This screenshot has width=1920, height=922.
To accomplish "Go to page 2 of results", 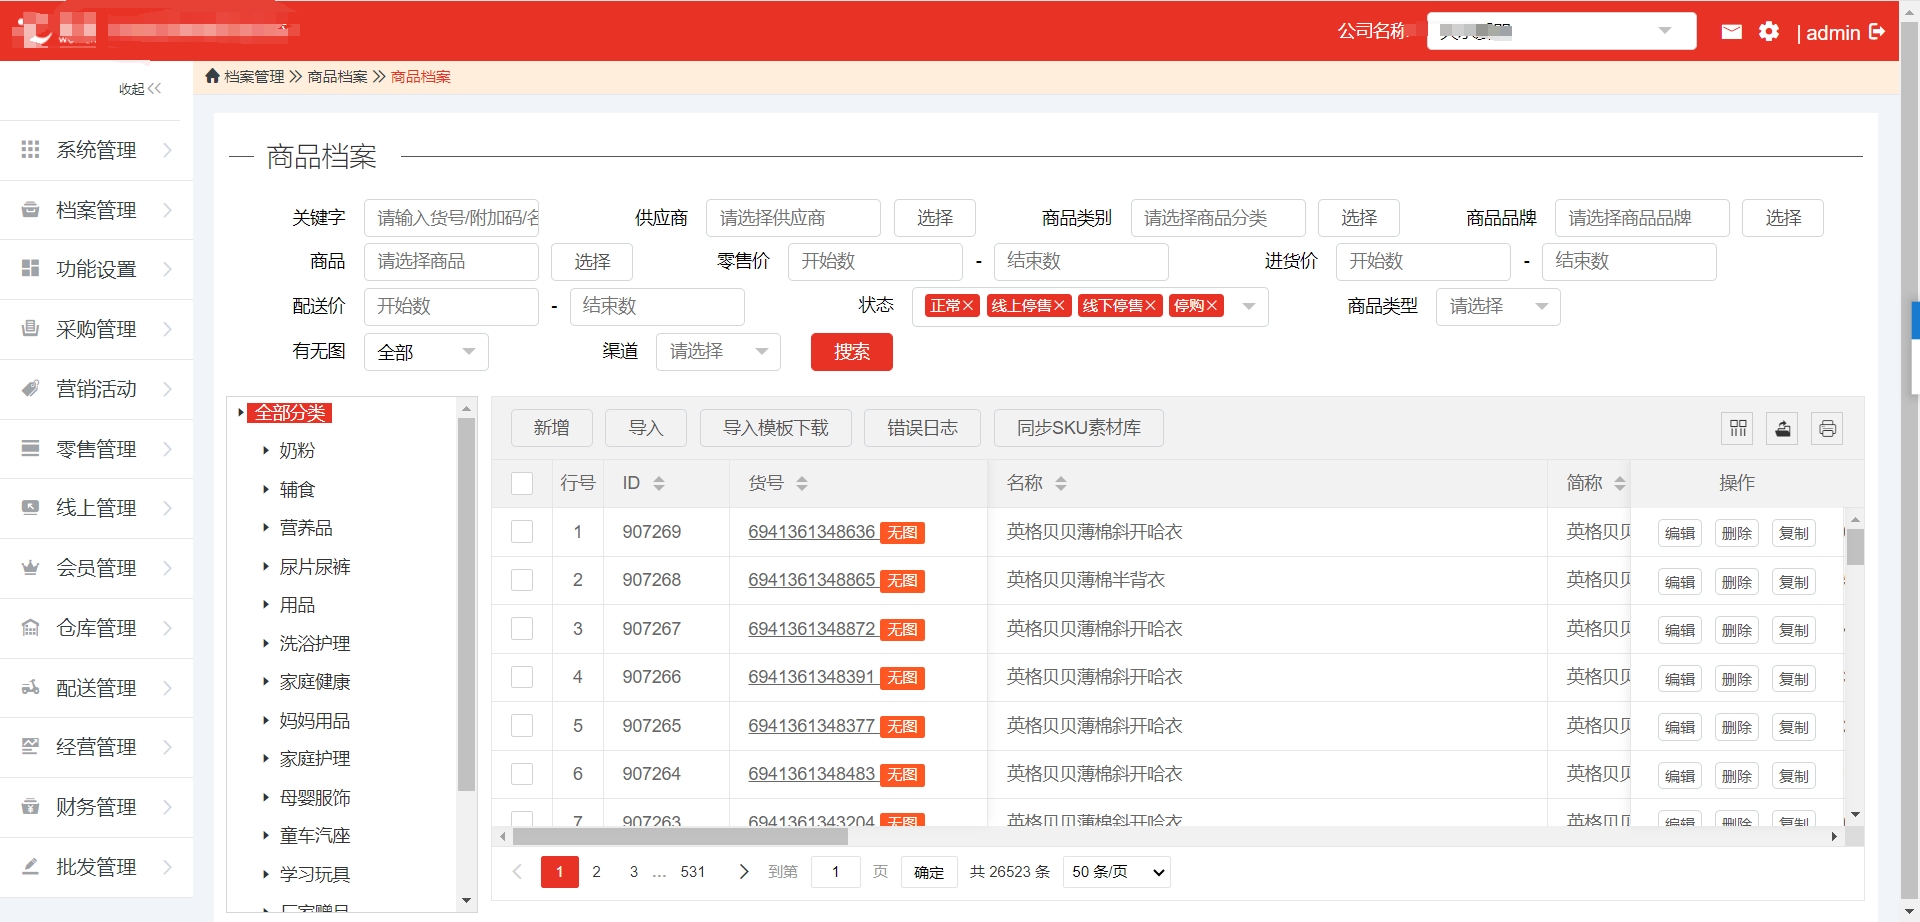I will [x=596, y=872].
